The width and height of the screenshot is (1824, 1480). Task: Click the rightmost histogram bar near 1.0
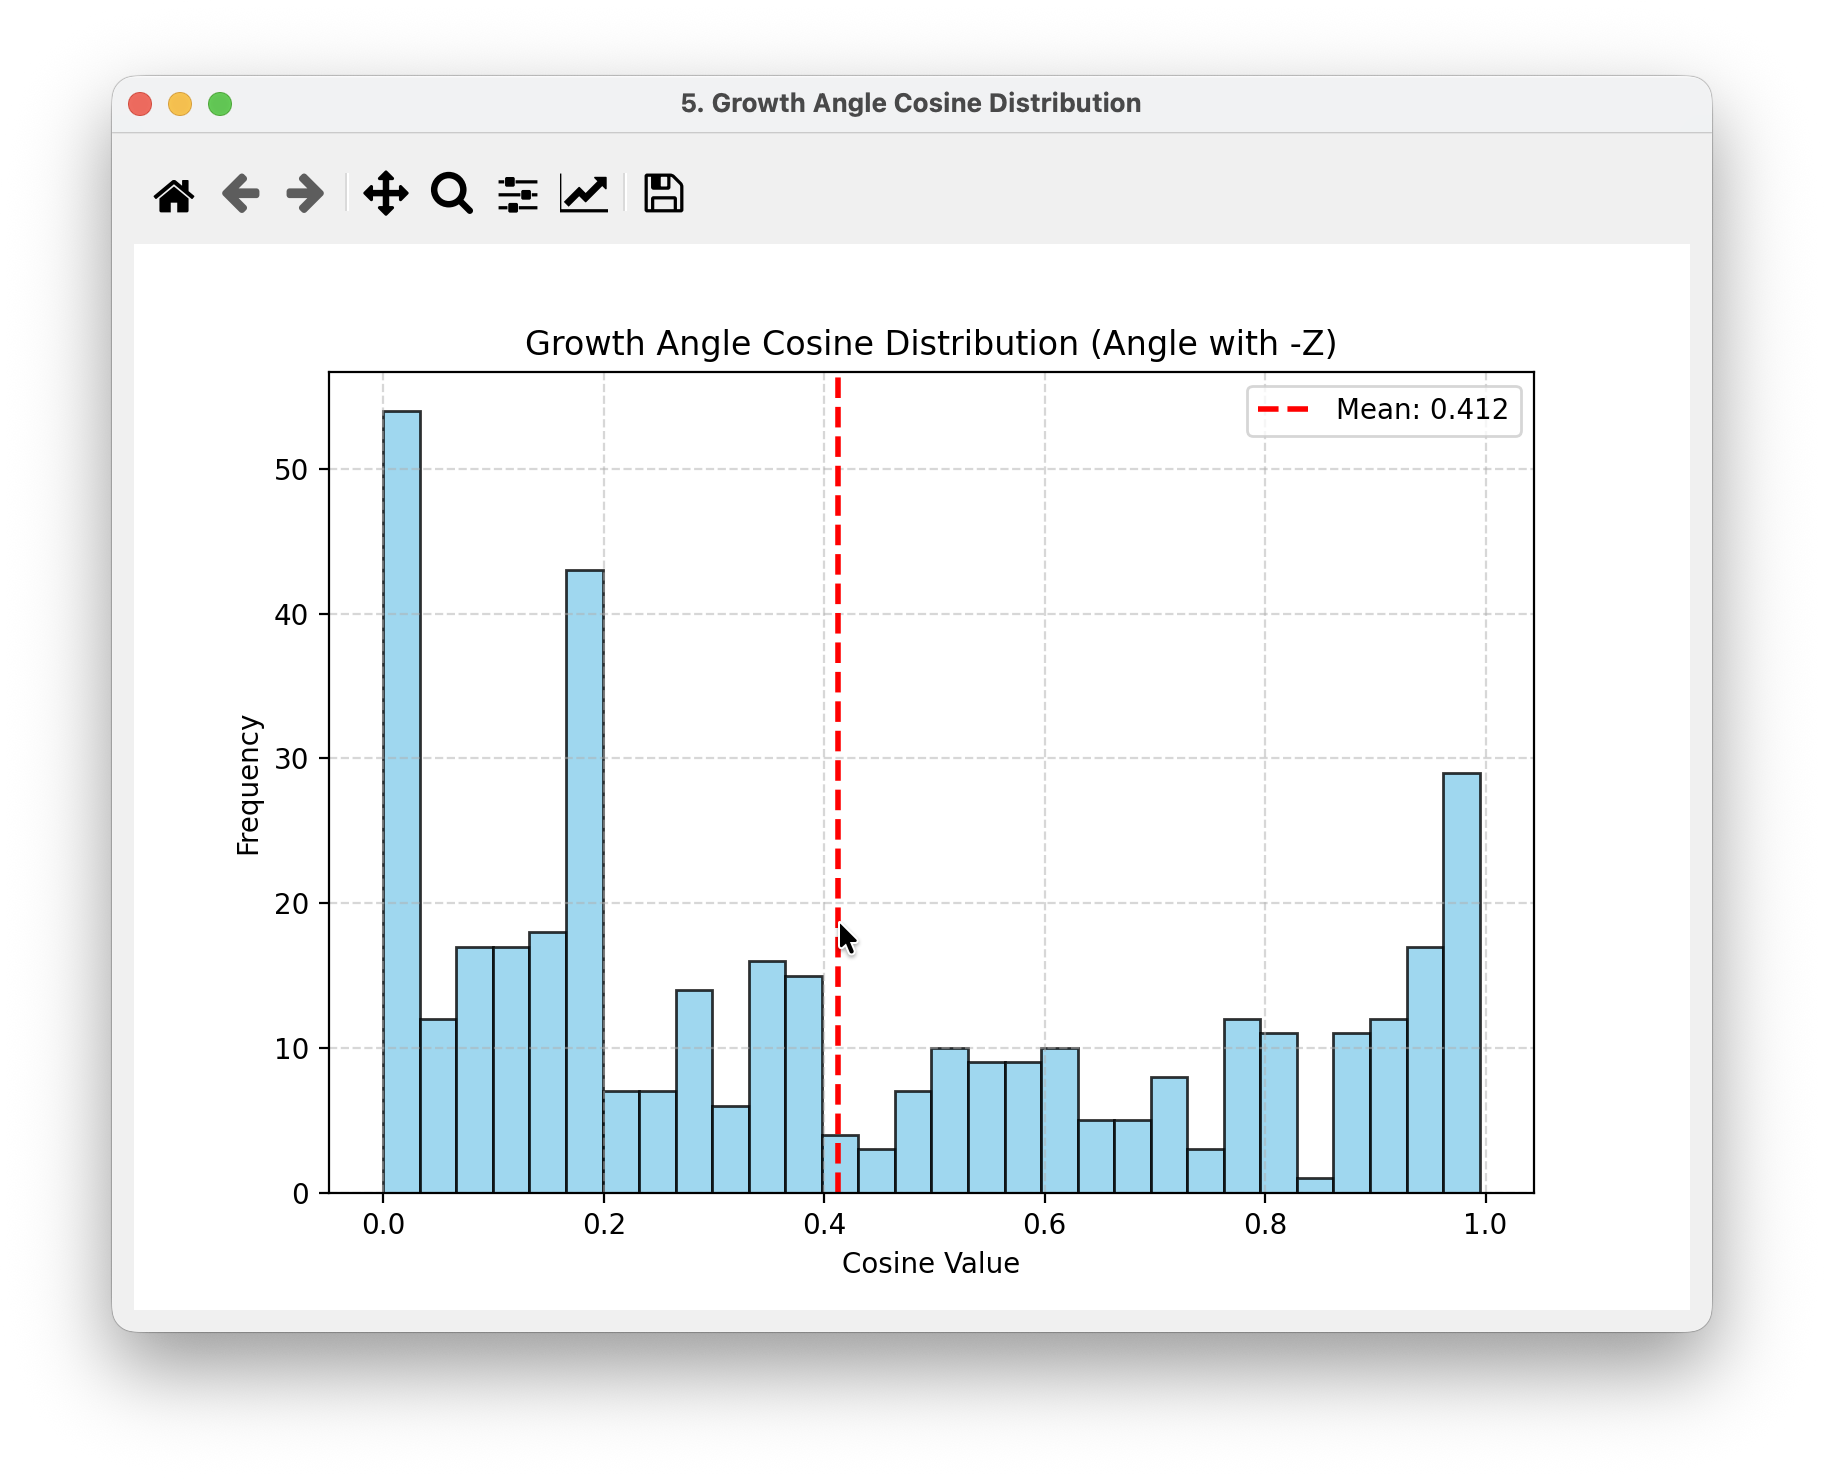coord(1462,980)
